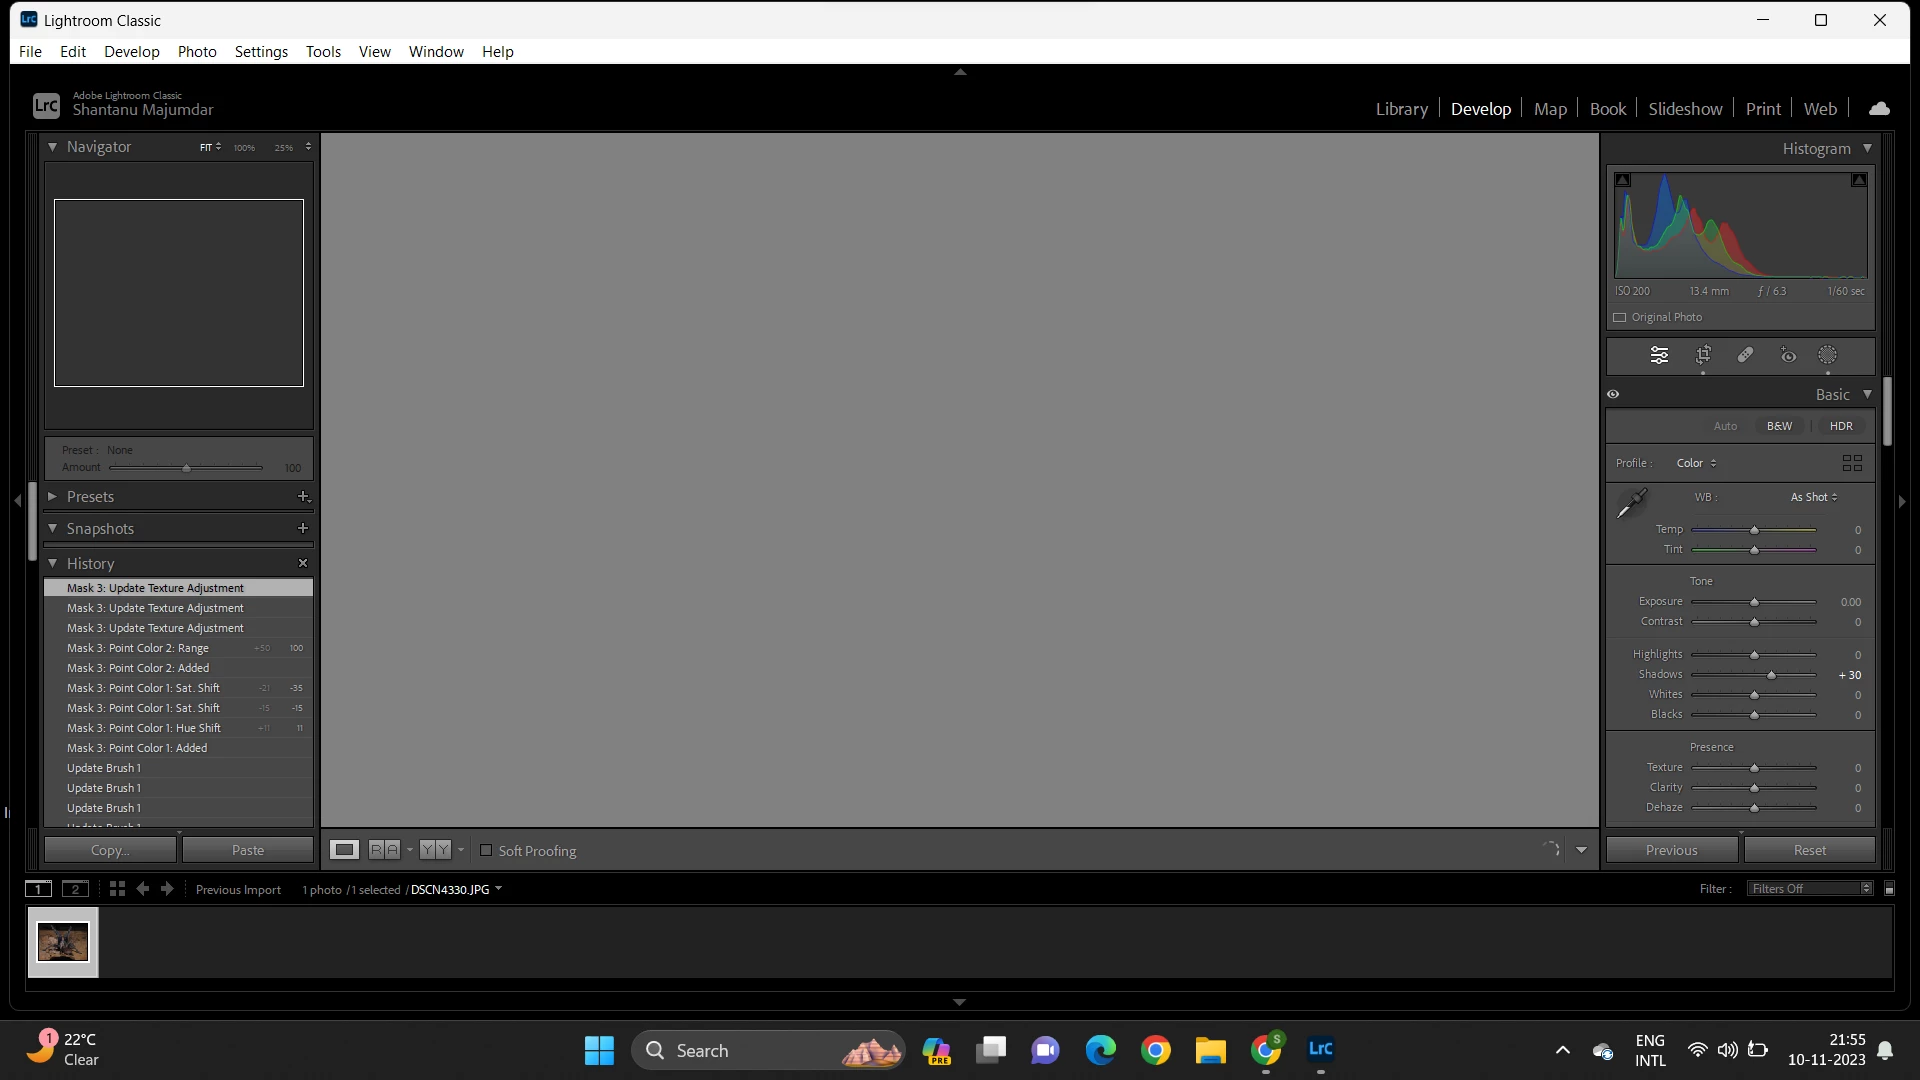Viewport: 1920px width, 1080px height.
Task: Click the Edit sliders icon
Action: click(x=1659, y=355)
